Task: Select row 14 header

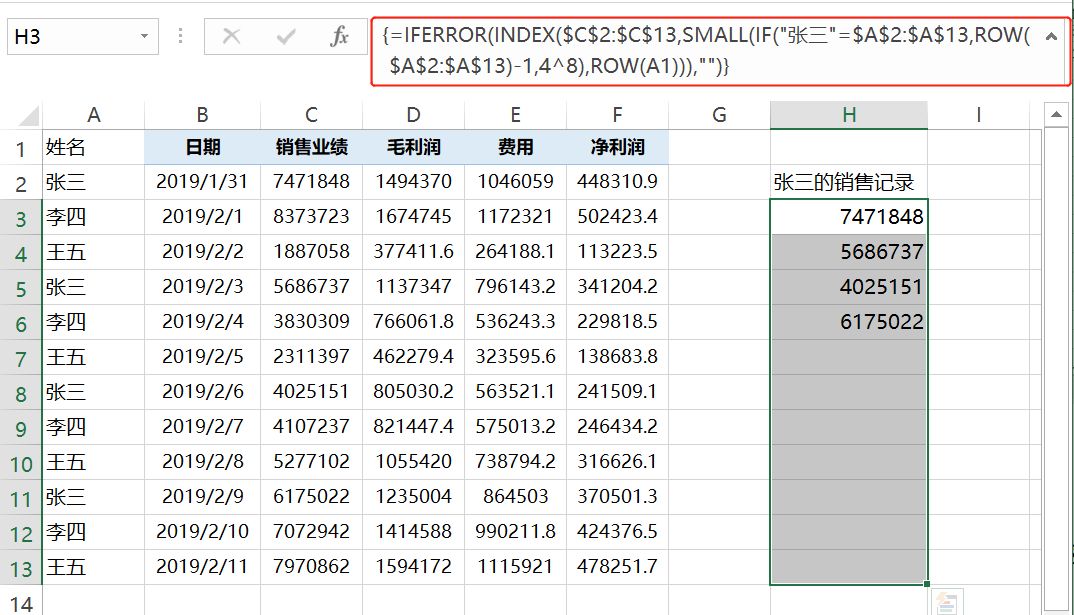Action: pos(21,602)
